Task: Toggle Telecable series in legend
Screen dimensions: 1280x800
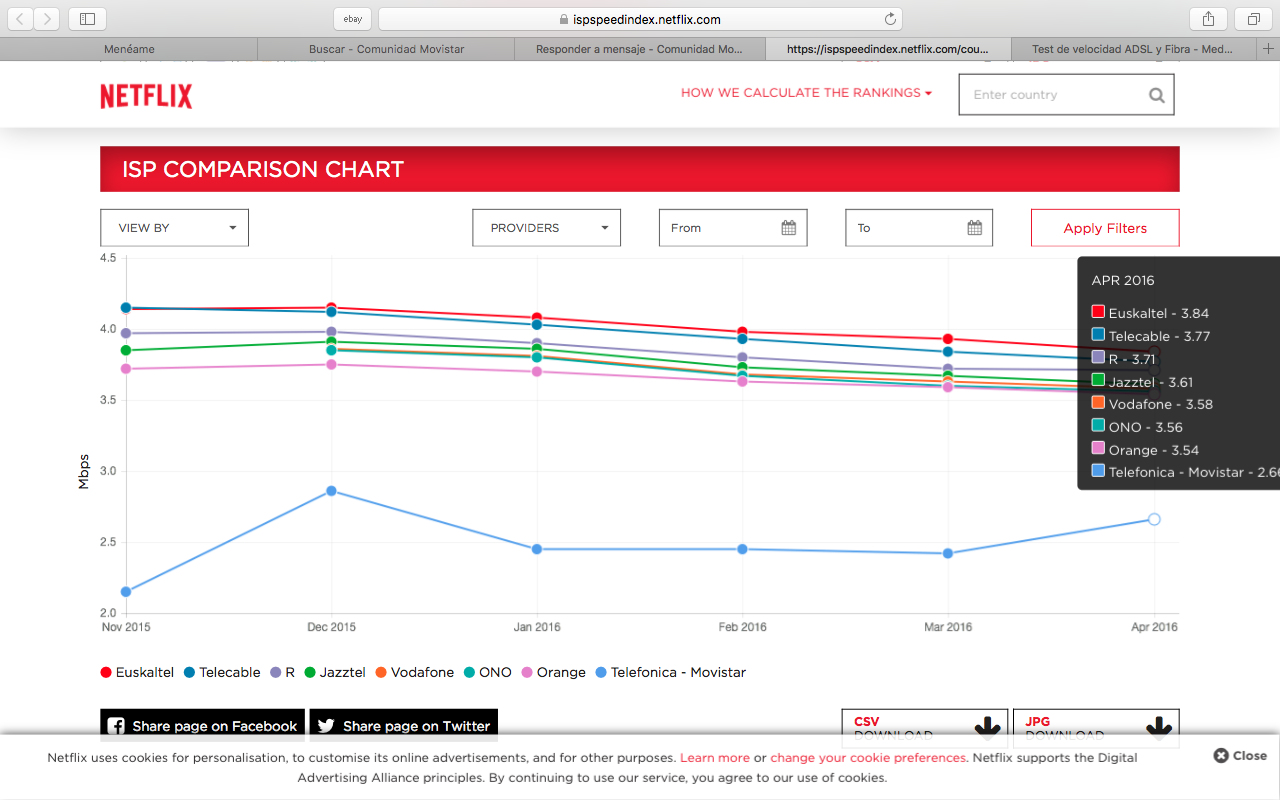Action: click(x=222, y=672)
